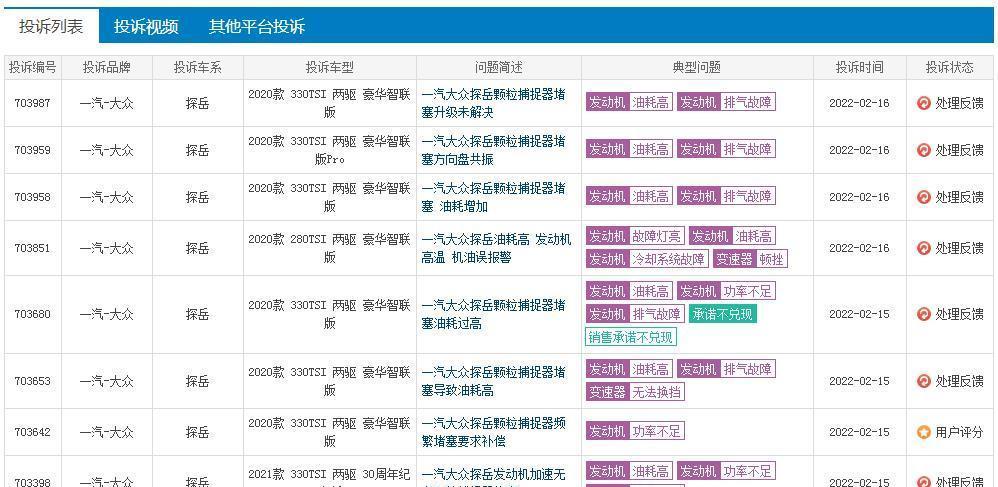
Task: Click the 投诉车系 column header
Action: click(x=198, y=67)
